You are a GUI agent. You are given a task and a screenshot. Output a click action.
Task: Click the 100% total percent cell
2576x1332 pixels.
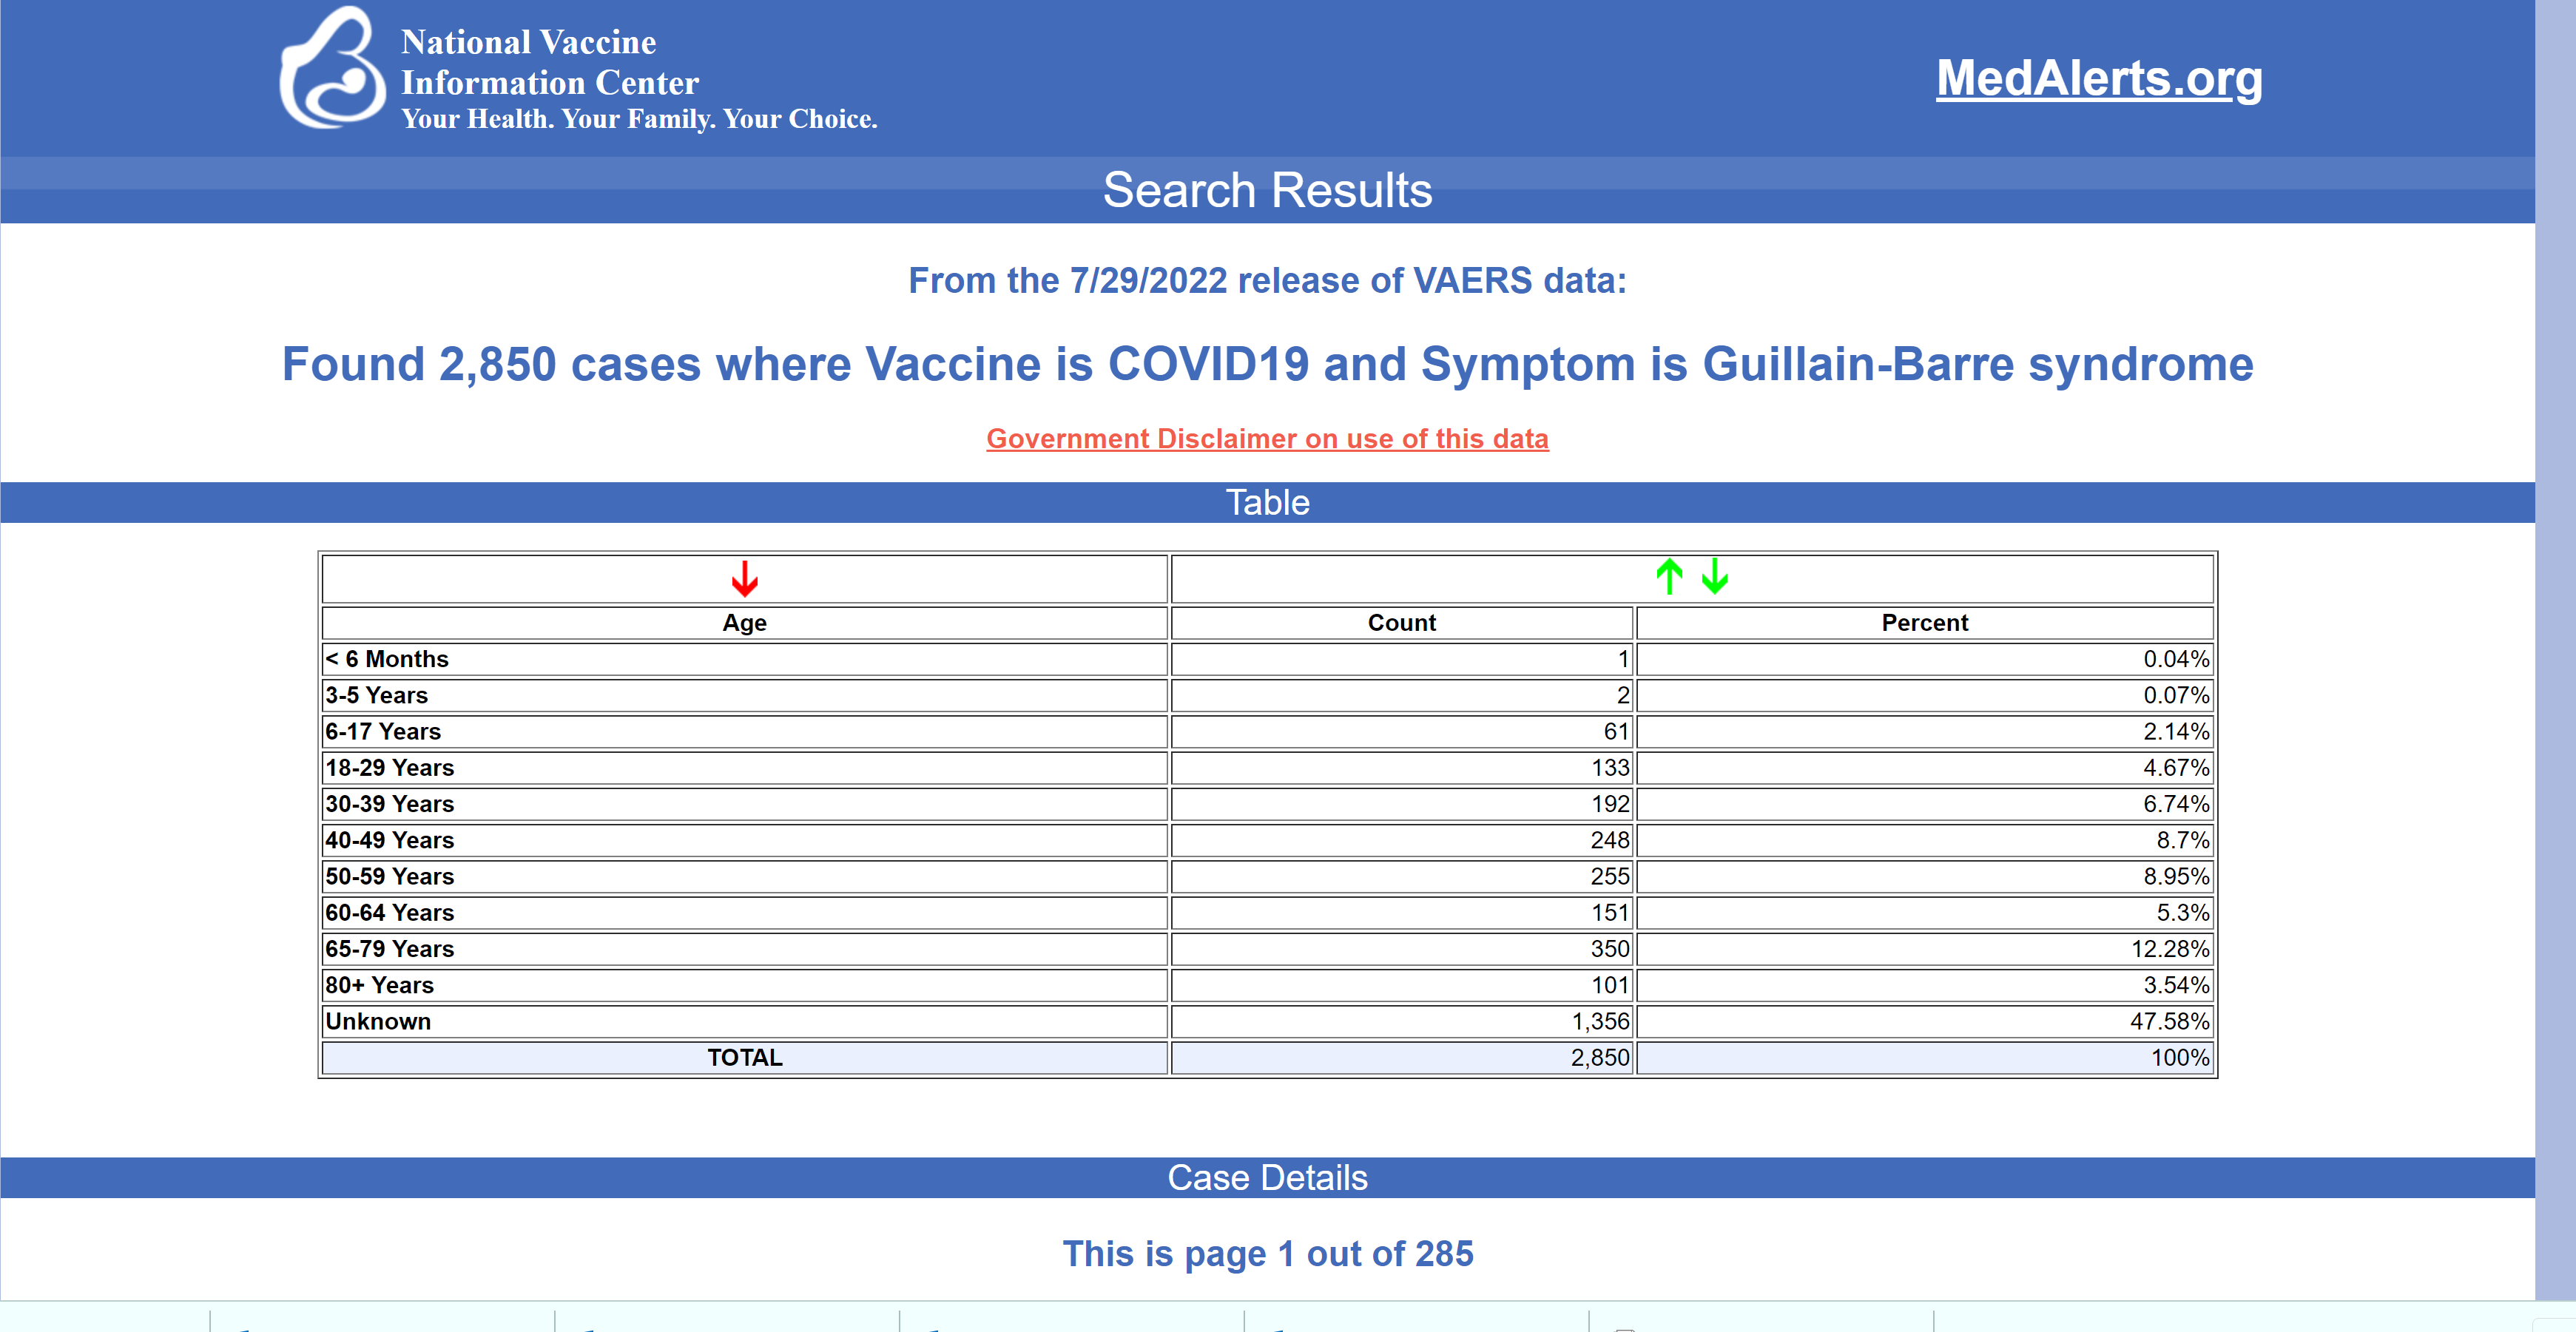pyautogui.click(x=1924, y=1058)
